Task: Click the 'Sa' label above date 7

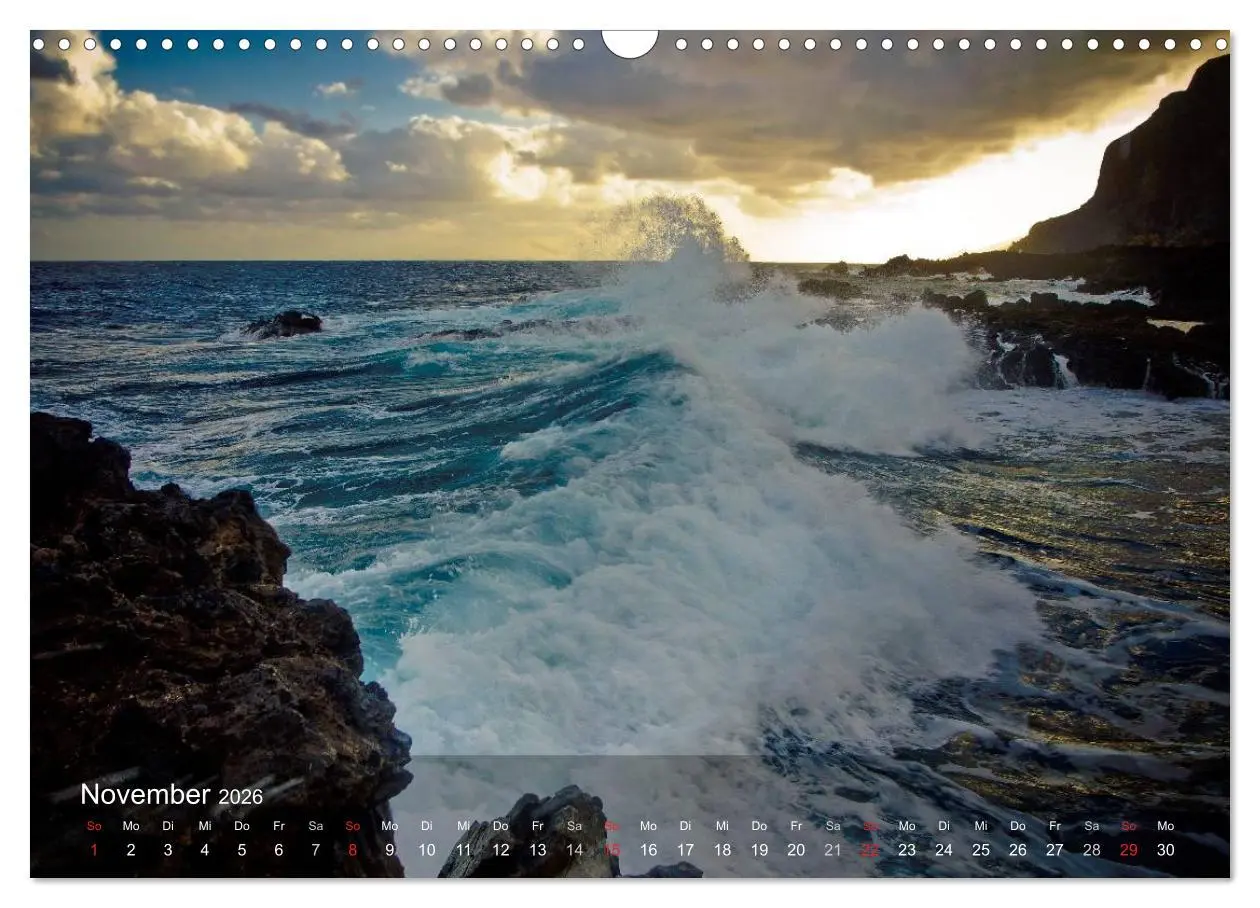Action: pyautogui.click(x=316, y=826)
